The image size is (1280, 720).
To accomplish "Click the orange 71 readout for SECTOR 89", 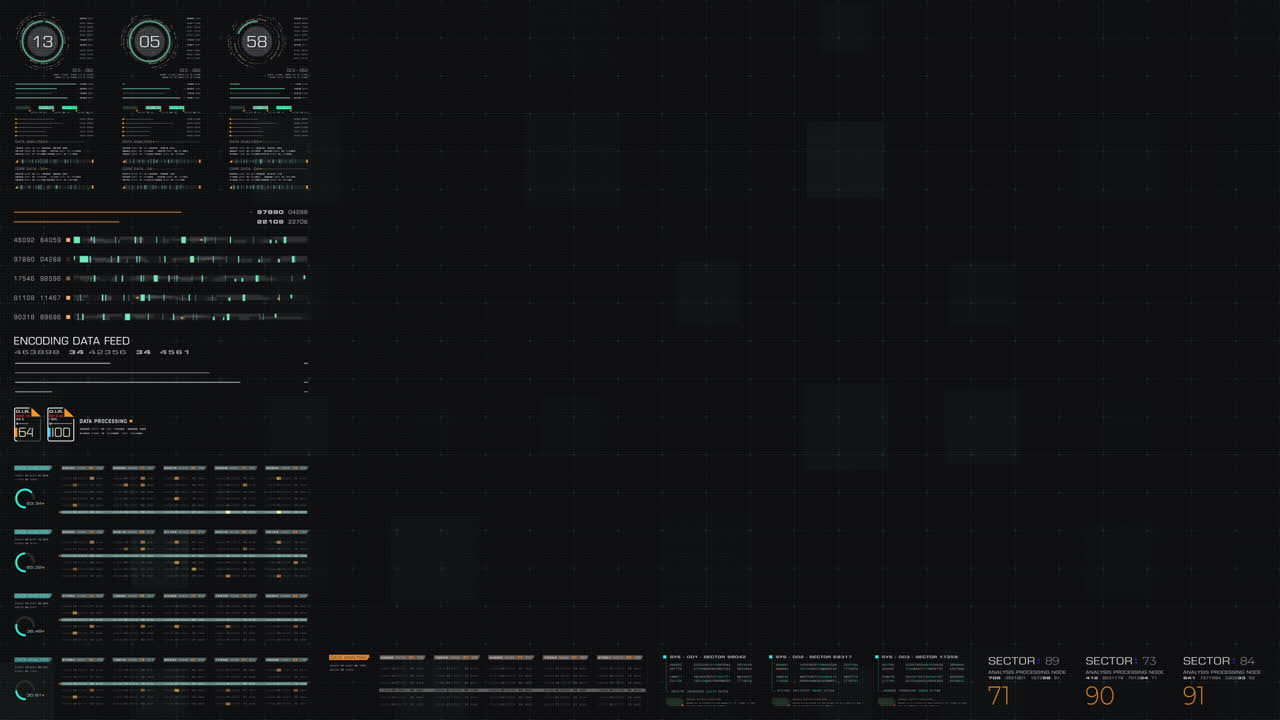I will (x=997, y=694).
